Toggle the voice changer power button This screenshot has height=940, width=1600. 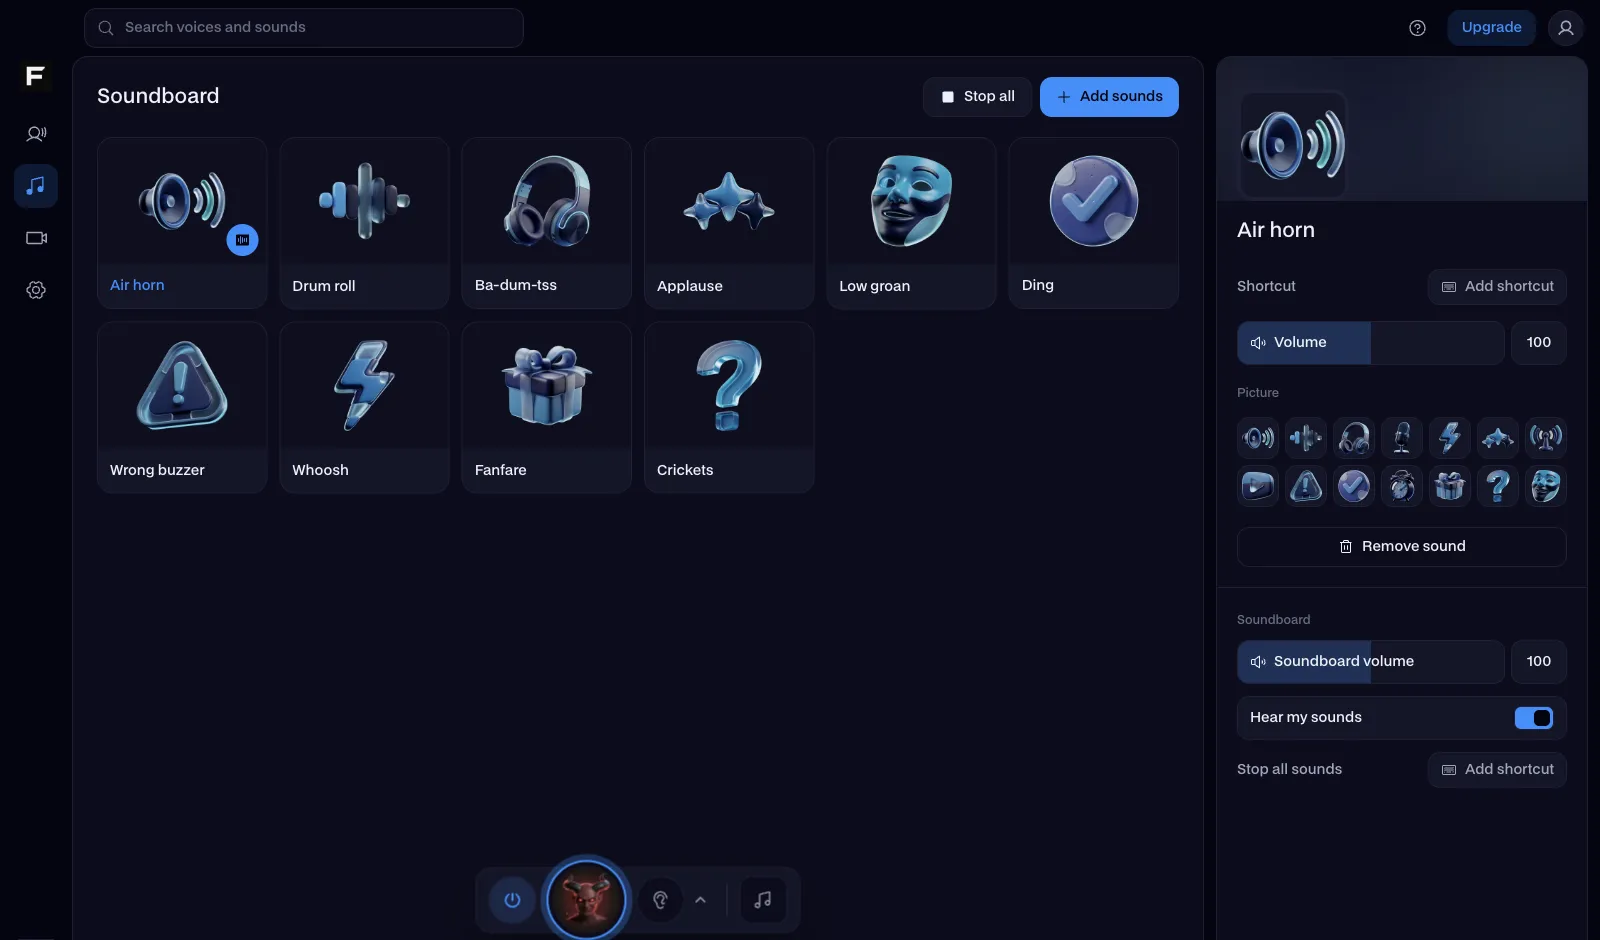click(x=512, y=900)
